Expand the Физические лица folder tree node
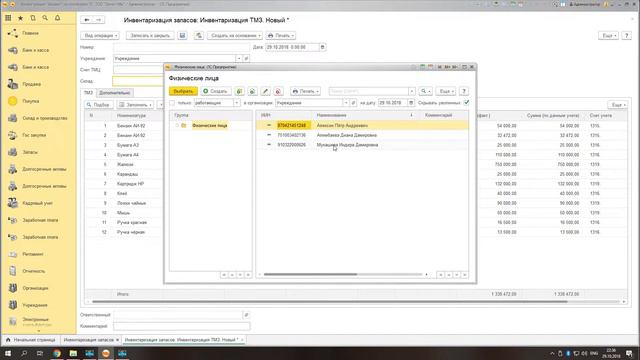 (177, 125)
